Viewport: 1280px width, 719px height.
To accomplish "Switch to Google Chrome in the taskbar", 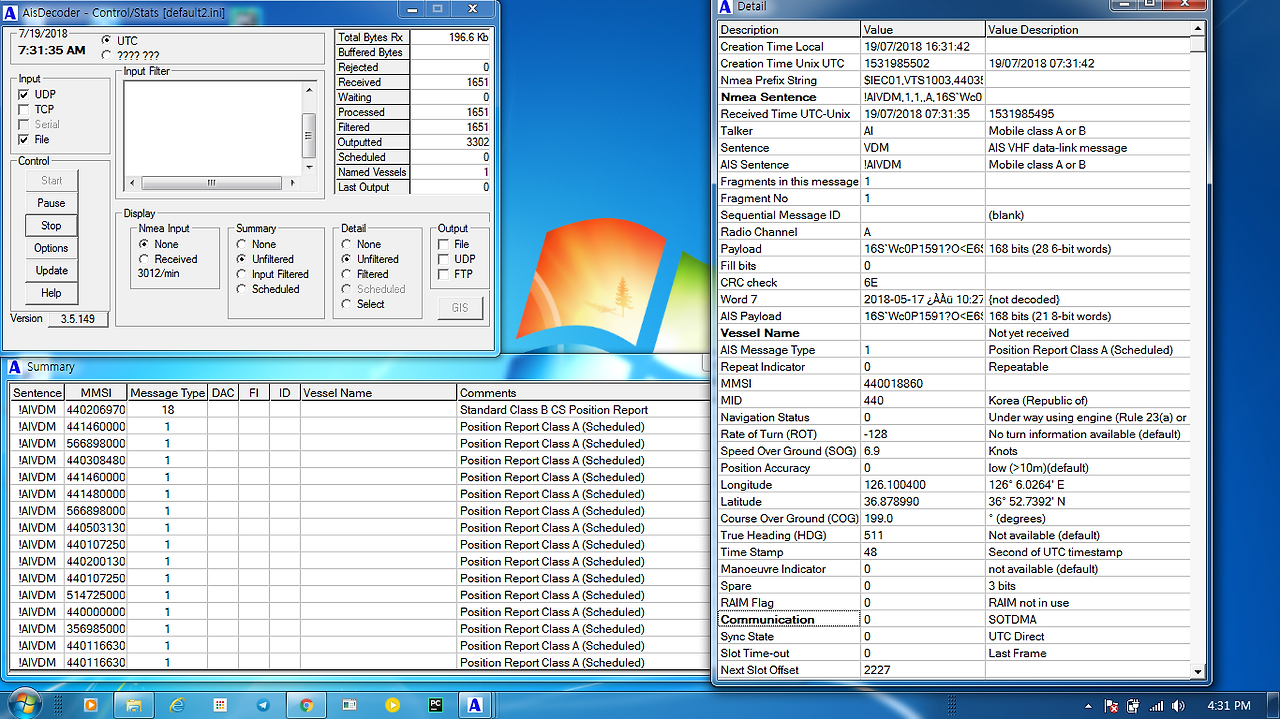I will point(306,705).
